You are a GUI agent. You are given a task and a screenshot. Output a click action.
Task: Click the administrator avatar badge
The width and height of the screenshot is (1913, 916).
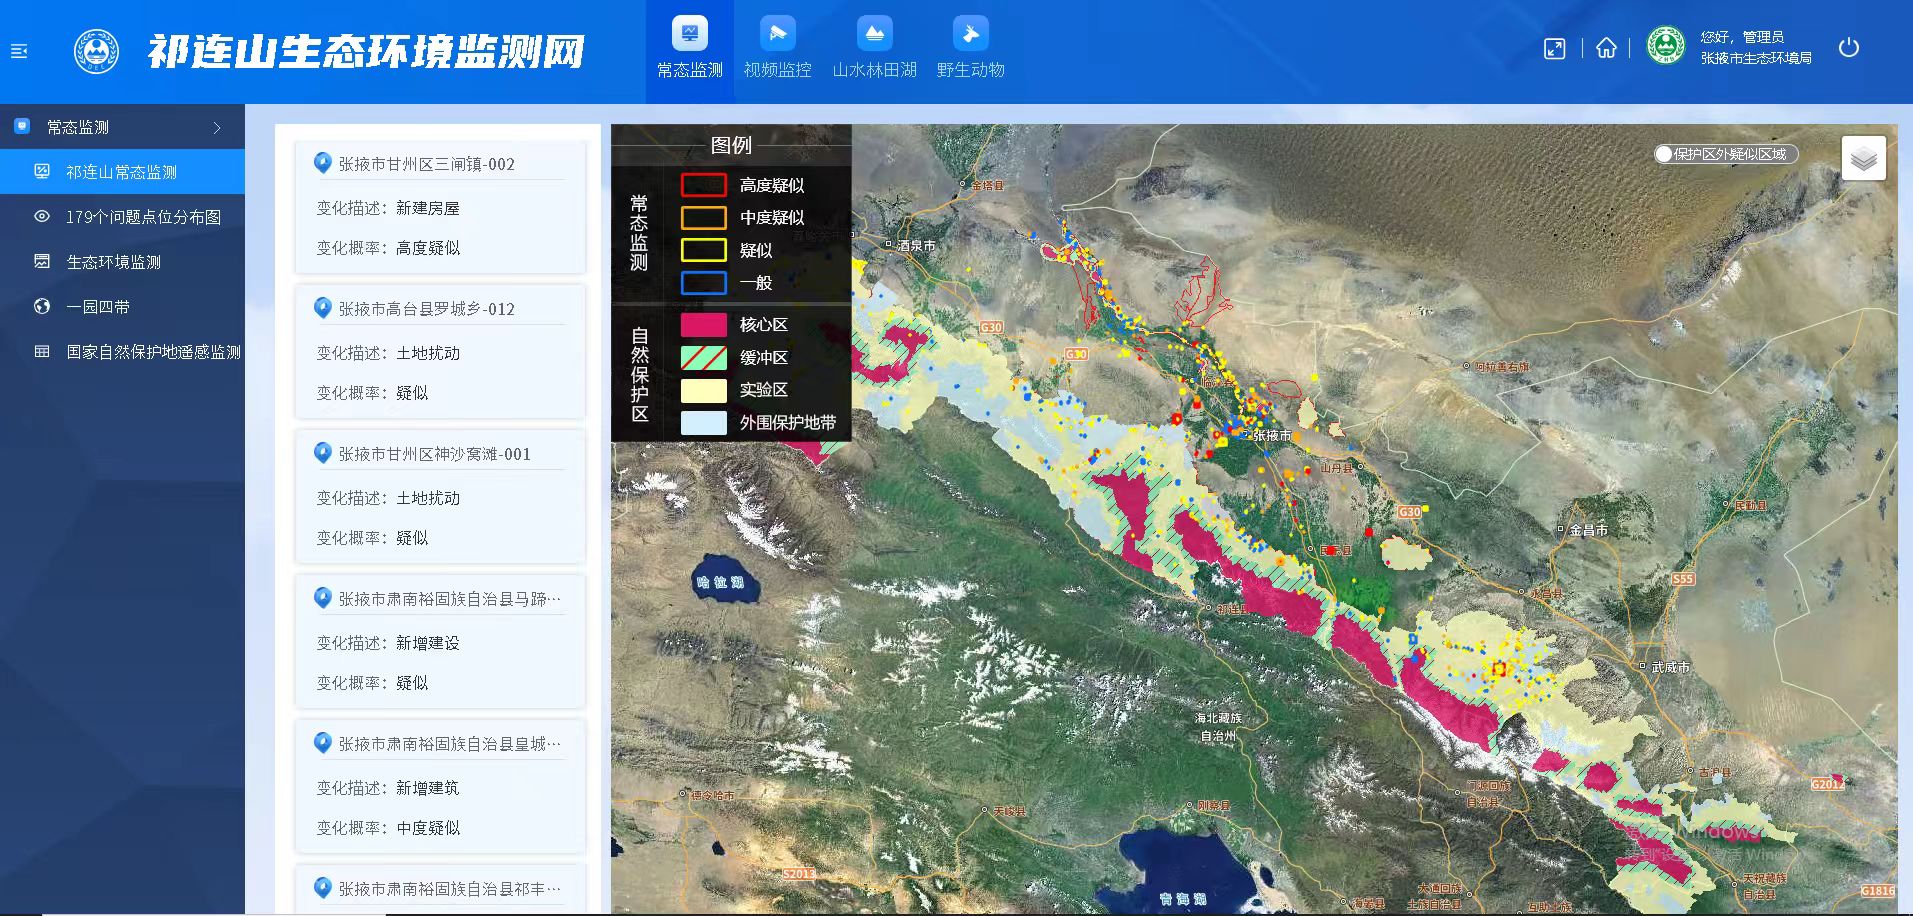point(1666,46)
